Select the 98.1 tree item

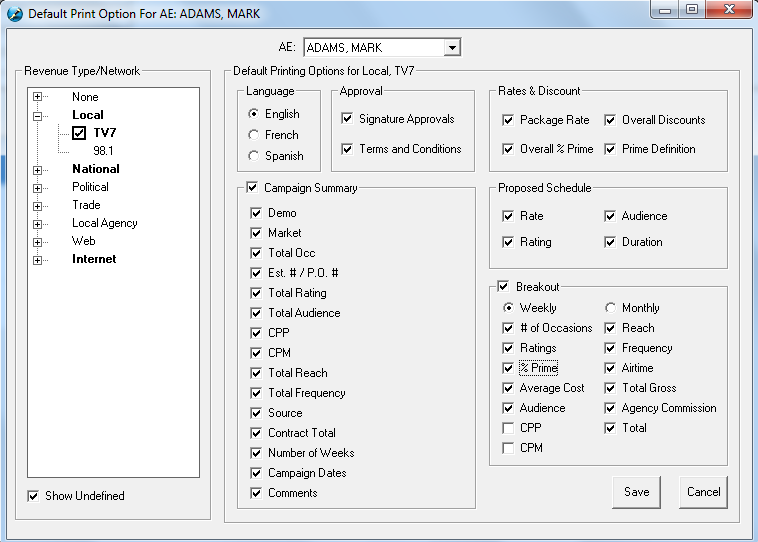tap(105, 151)
